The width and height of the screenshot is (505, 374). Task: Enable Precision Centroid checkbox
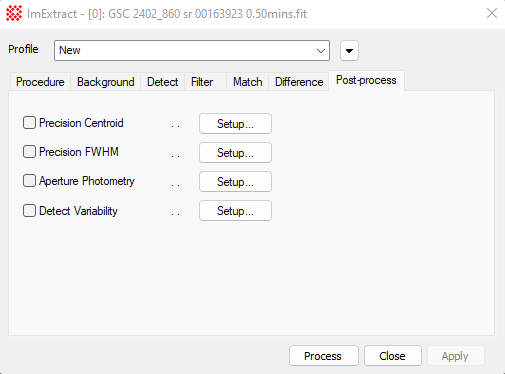(29, 123)
